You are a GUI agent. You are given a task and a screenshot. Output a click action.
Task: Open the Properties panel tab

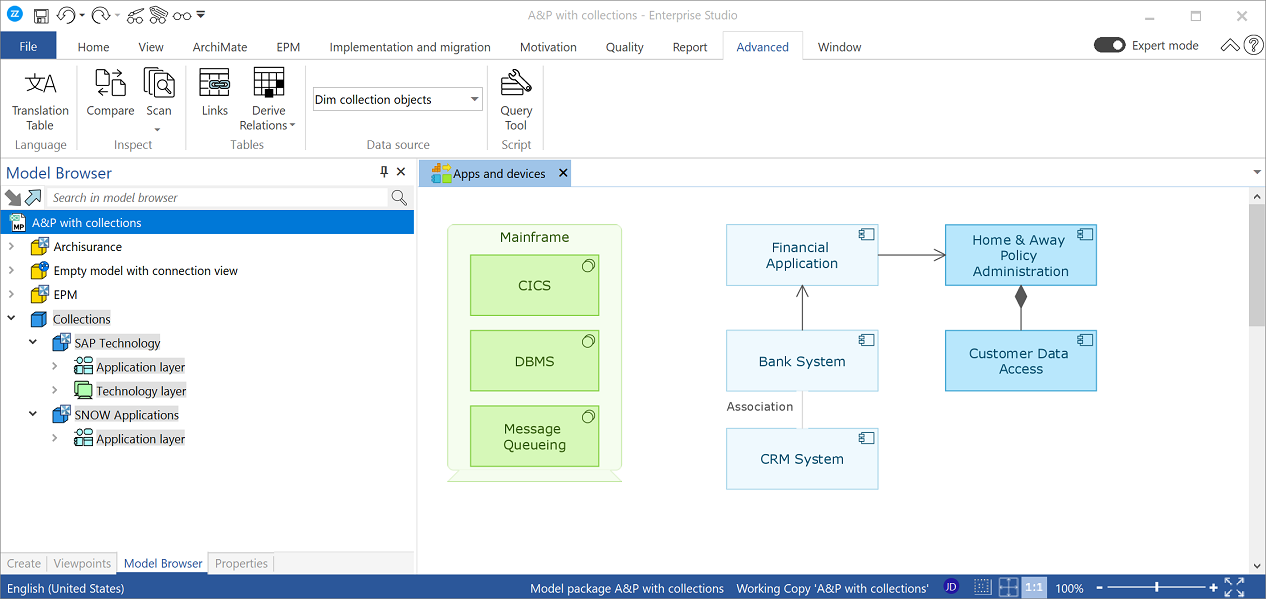click(242, 563)
